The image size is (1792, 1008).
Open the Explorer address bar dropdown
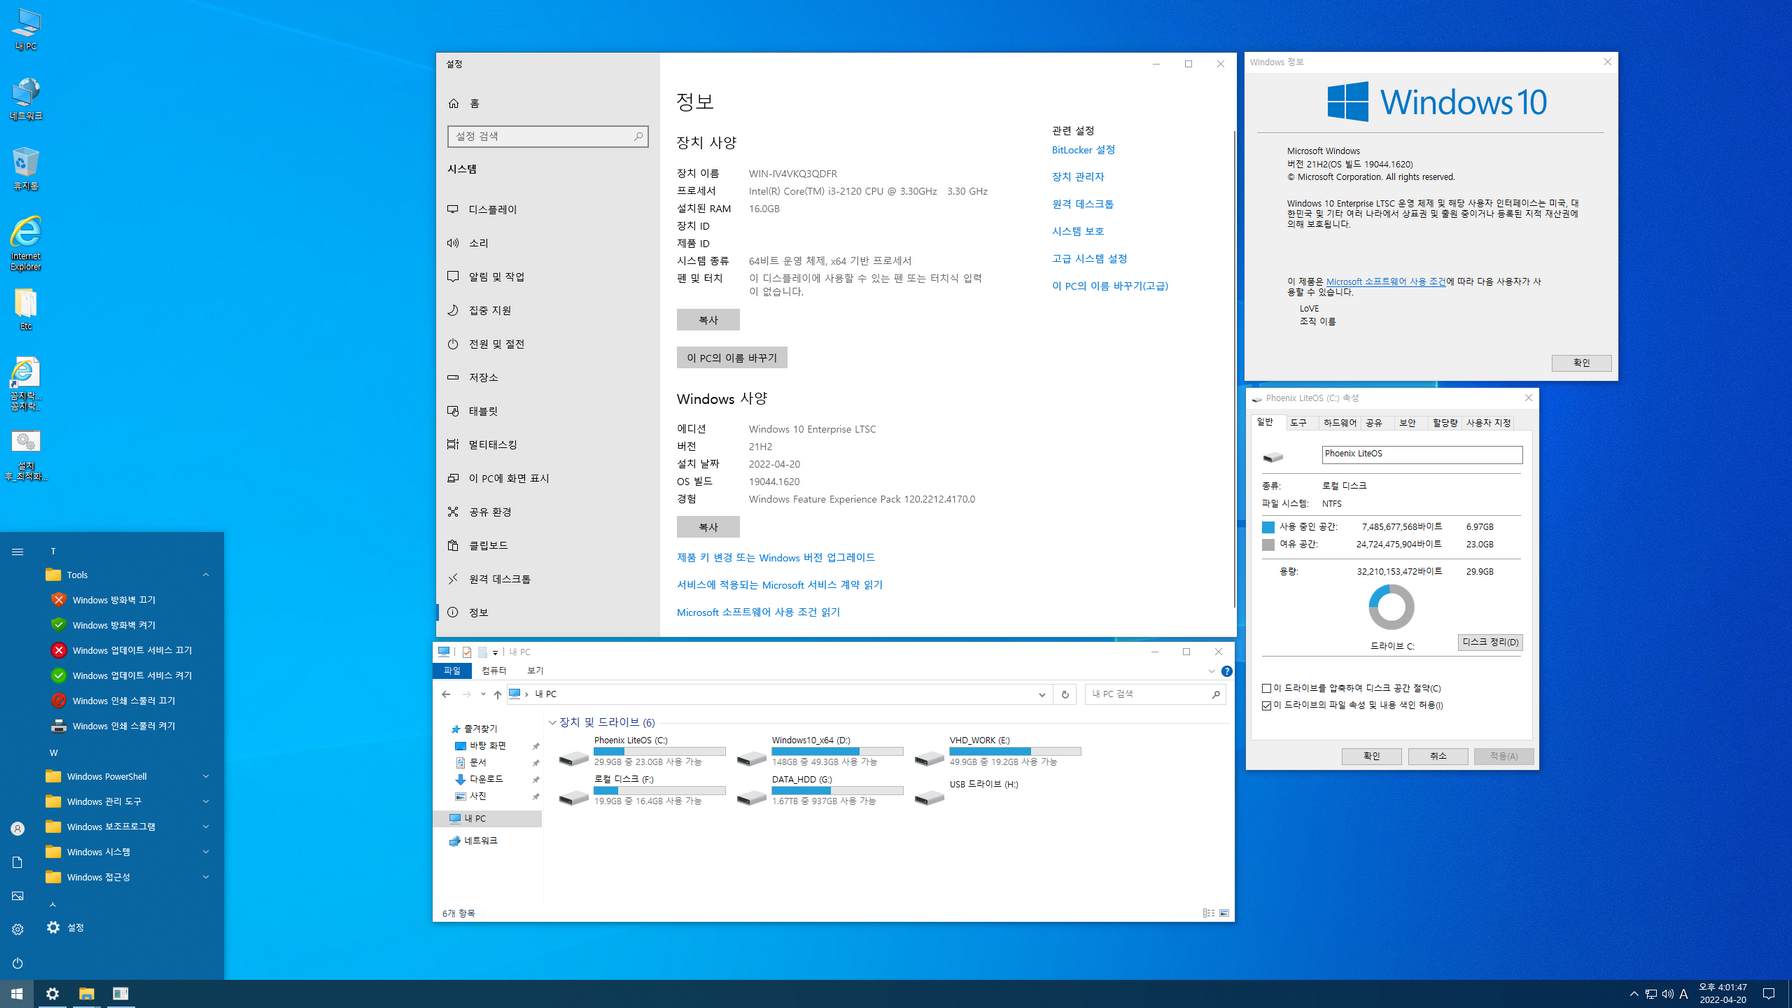tap(1042, 694)
